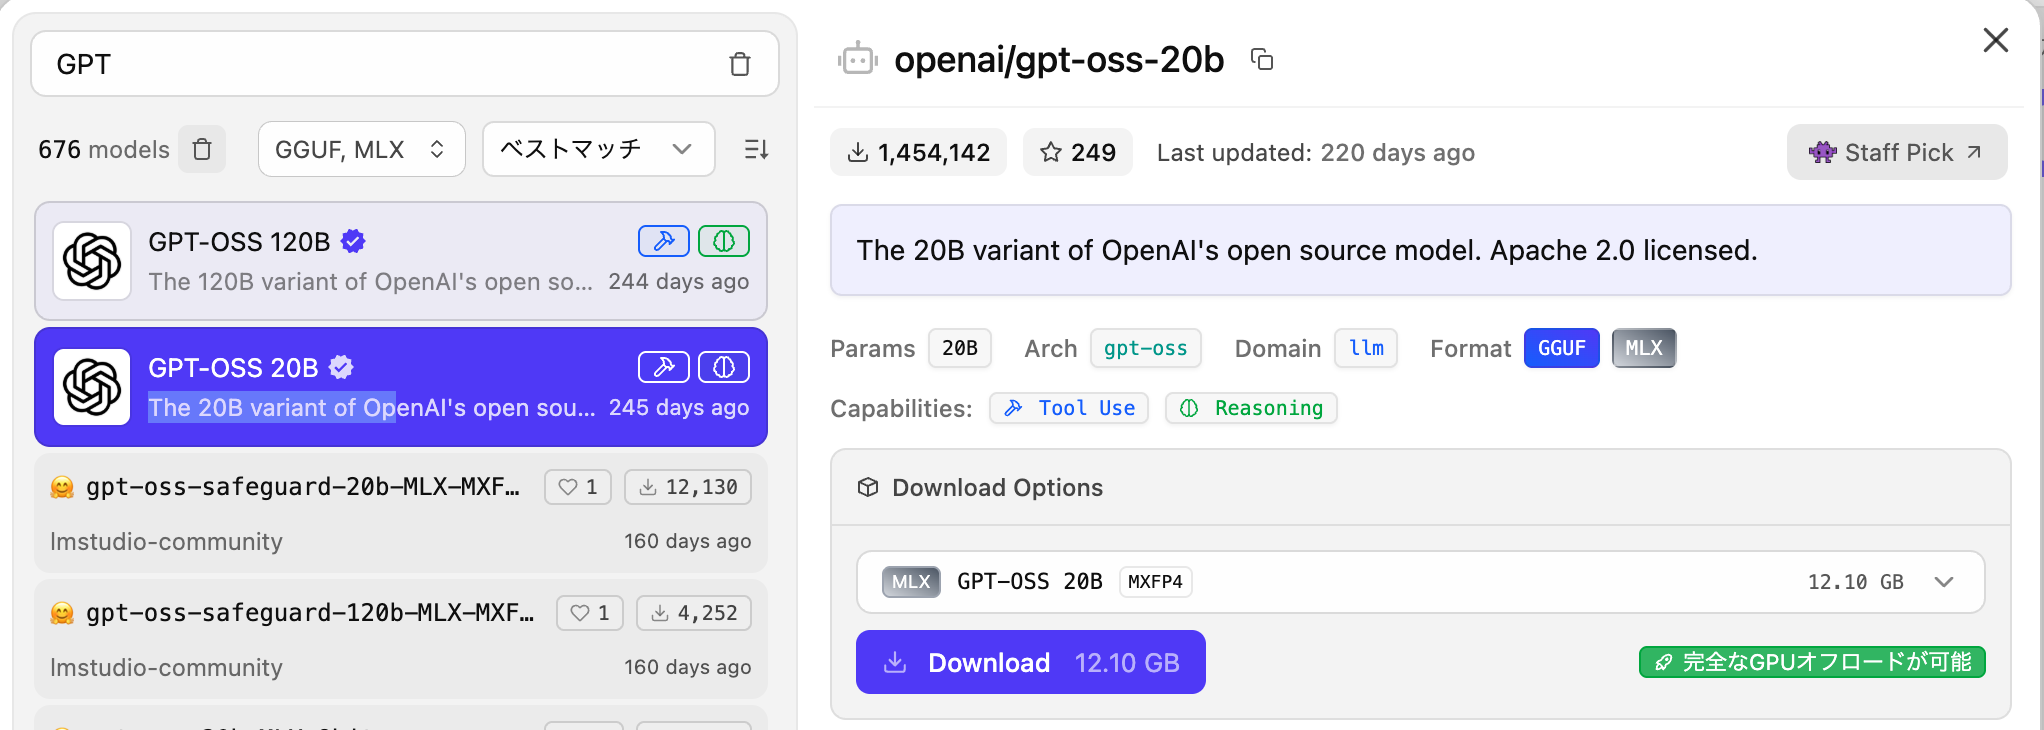Click the download count 1,454,142 badge
Image resolution: width=2044 pixels, height=730 pixels.
(918, 152)
